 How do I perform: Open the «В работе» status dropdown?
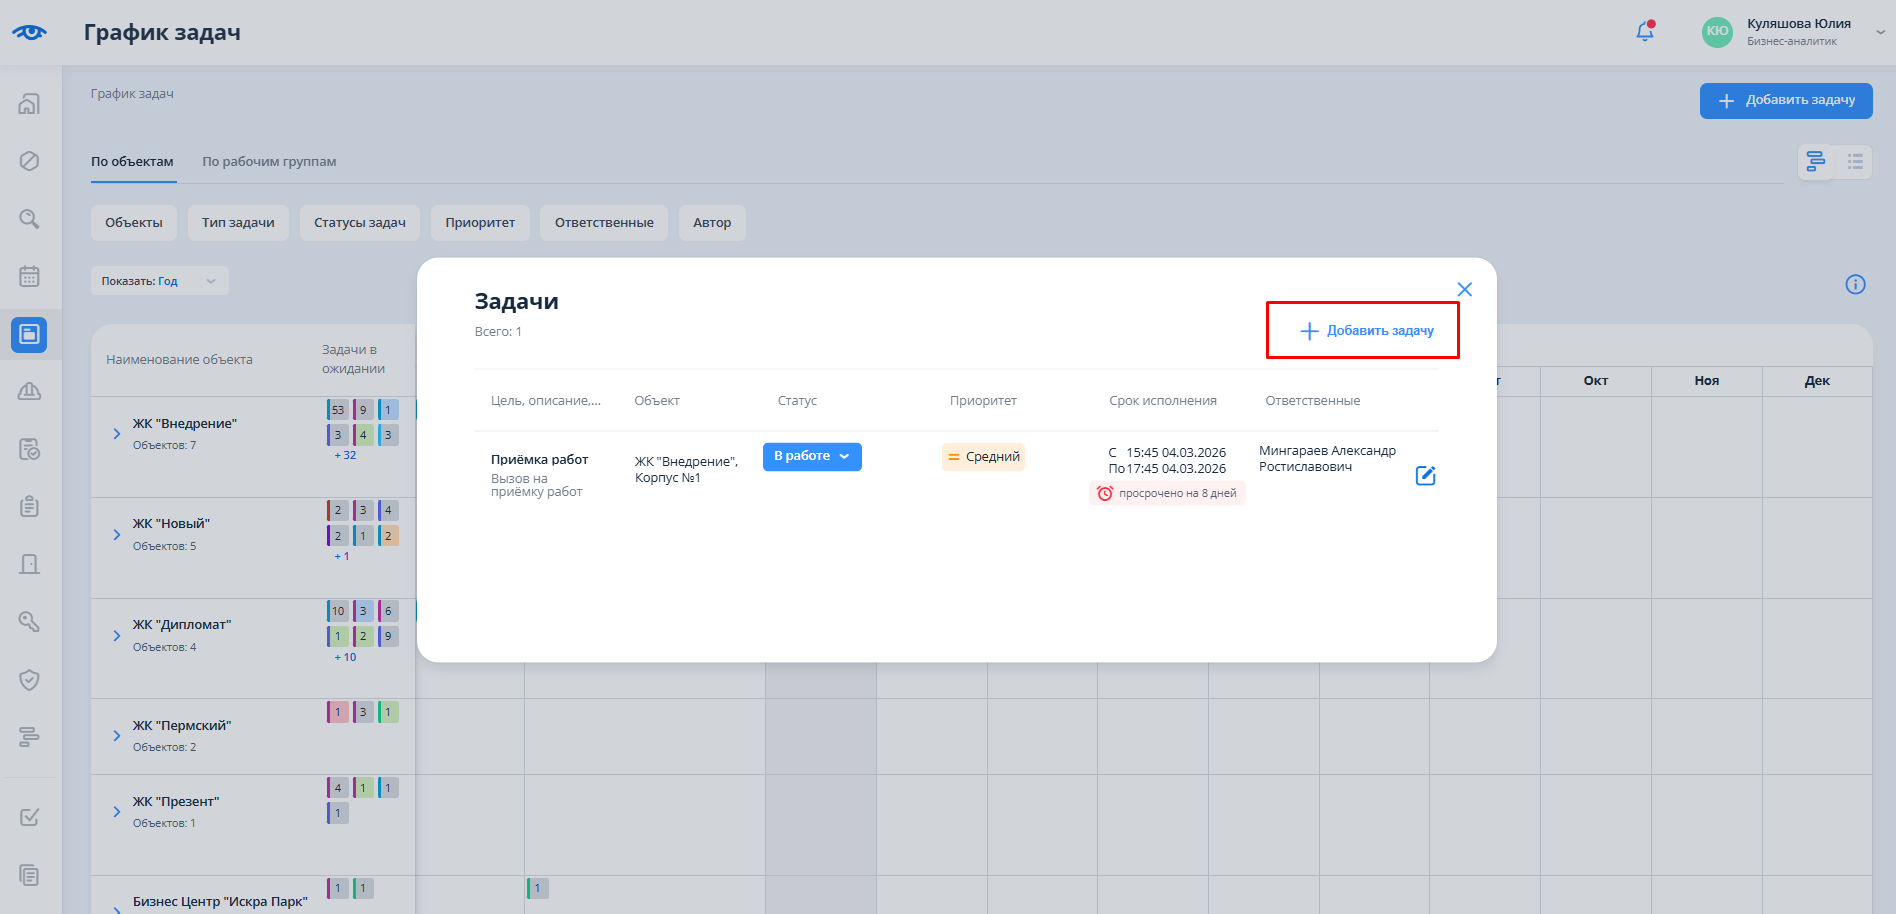[811, 457]
